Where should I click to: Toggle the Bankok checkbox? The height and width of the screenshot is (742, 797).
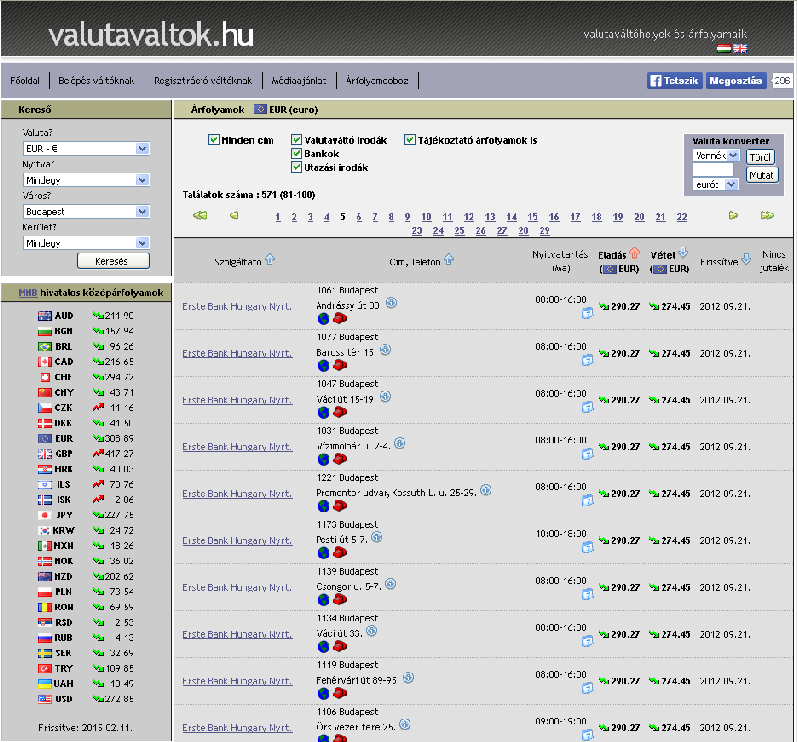296,153
